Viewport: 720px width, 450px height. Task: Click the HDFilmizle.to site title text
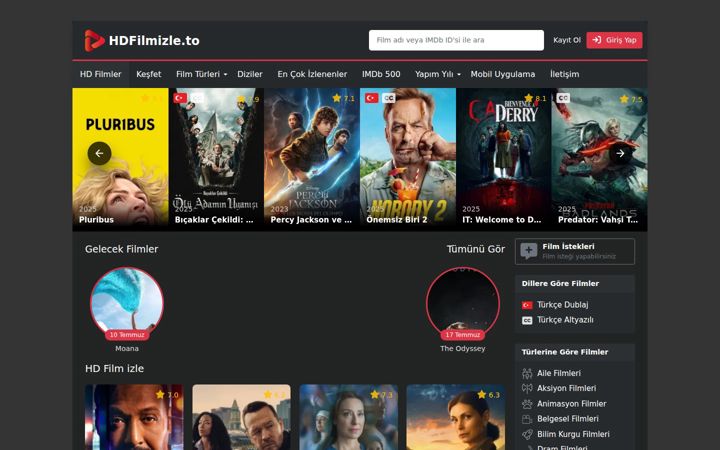154,40
